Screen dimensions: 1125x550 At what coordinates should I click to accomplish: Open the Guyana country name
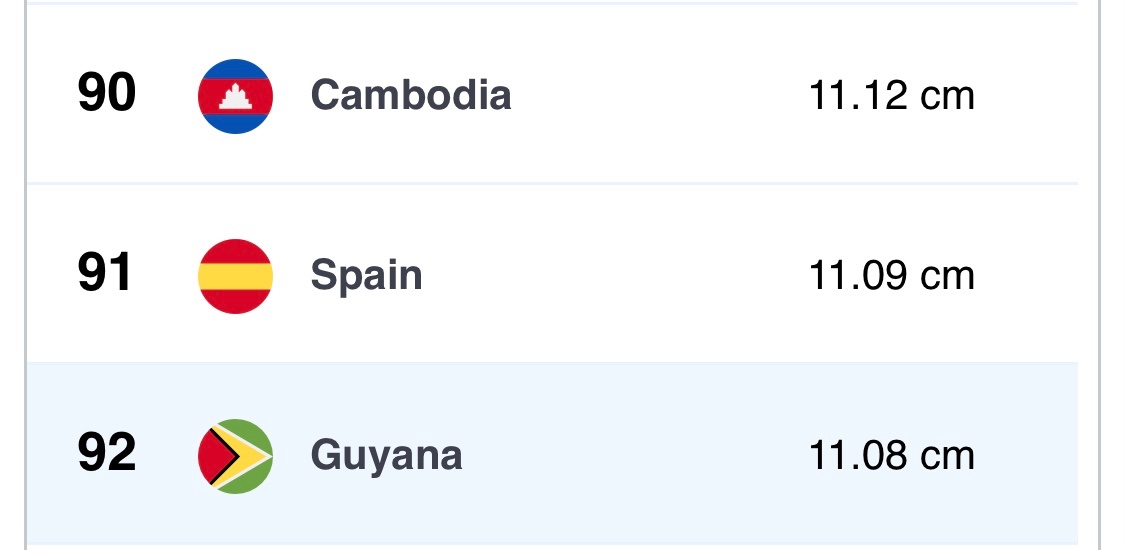click(x=386, y=457)
